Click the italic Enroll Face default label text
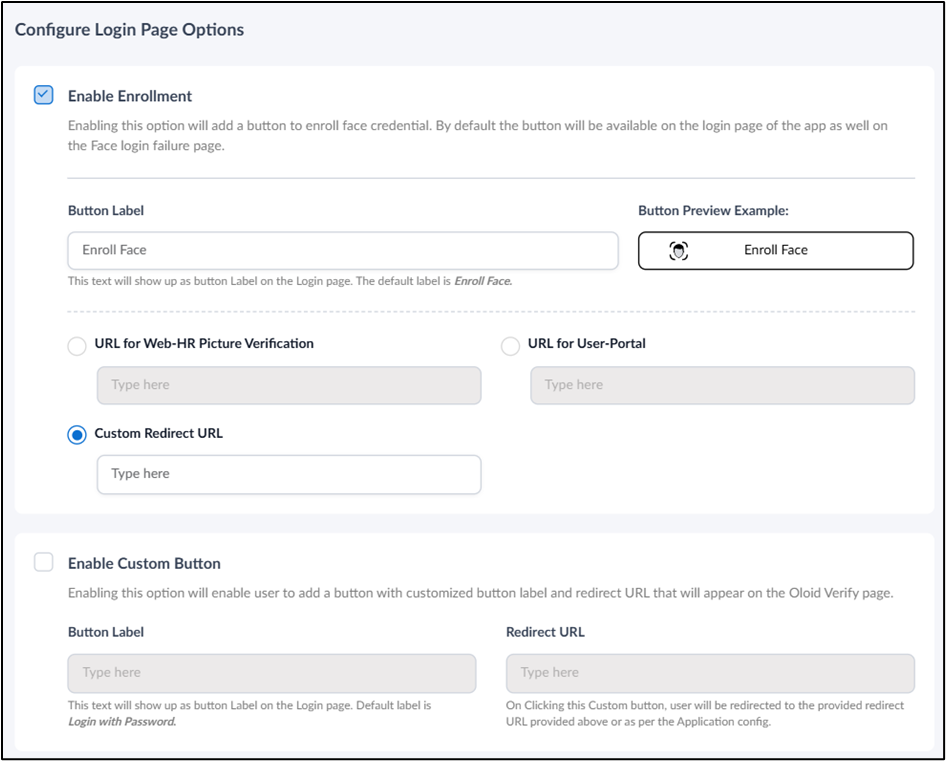This screenshot has height=761, width=946. tap(483, 281)
